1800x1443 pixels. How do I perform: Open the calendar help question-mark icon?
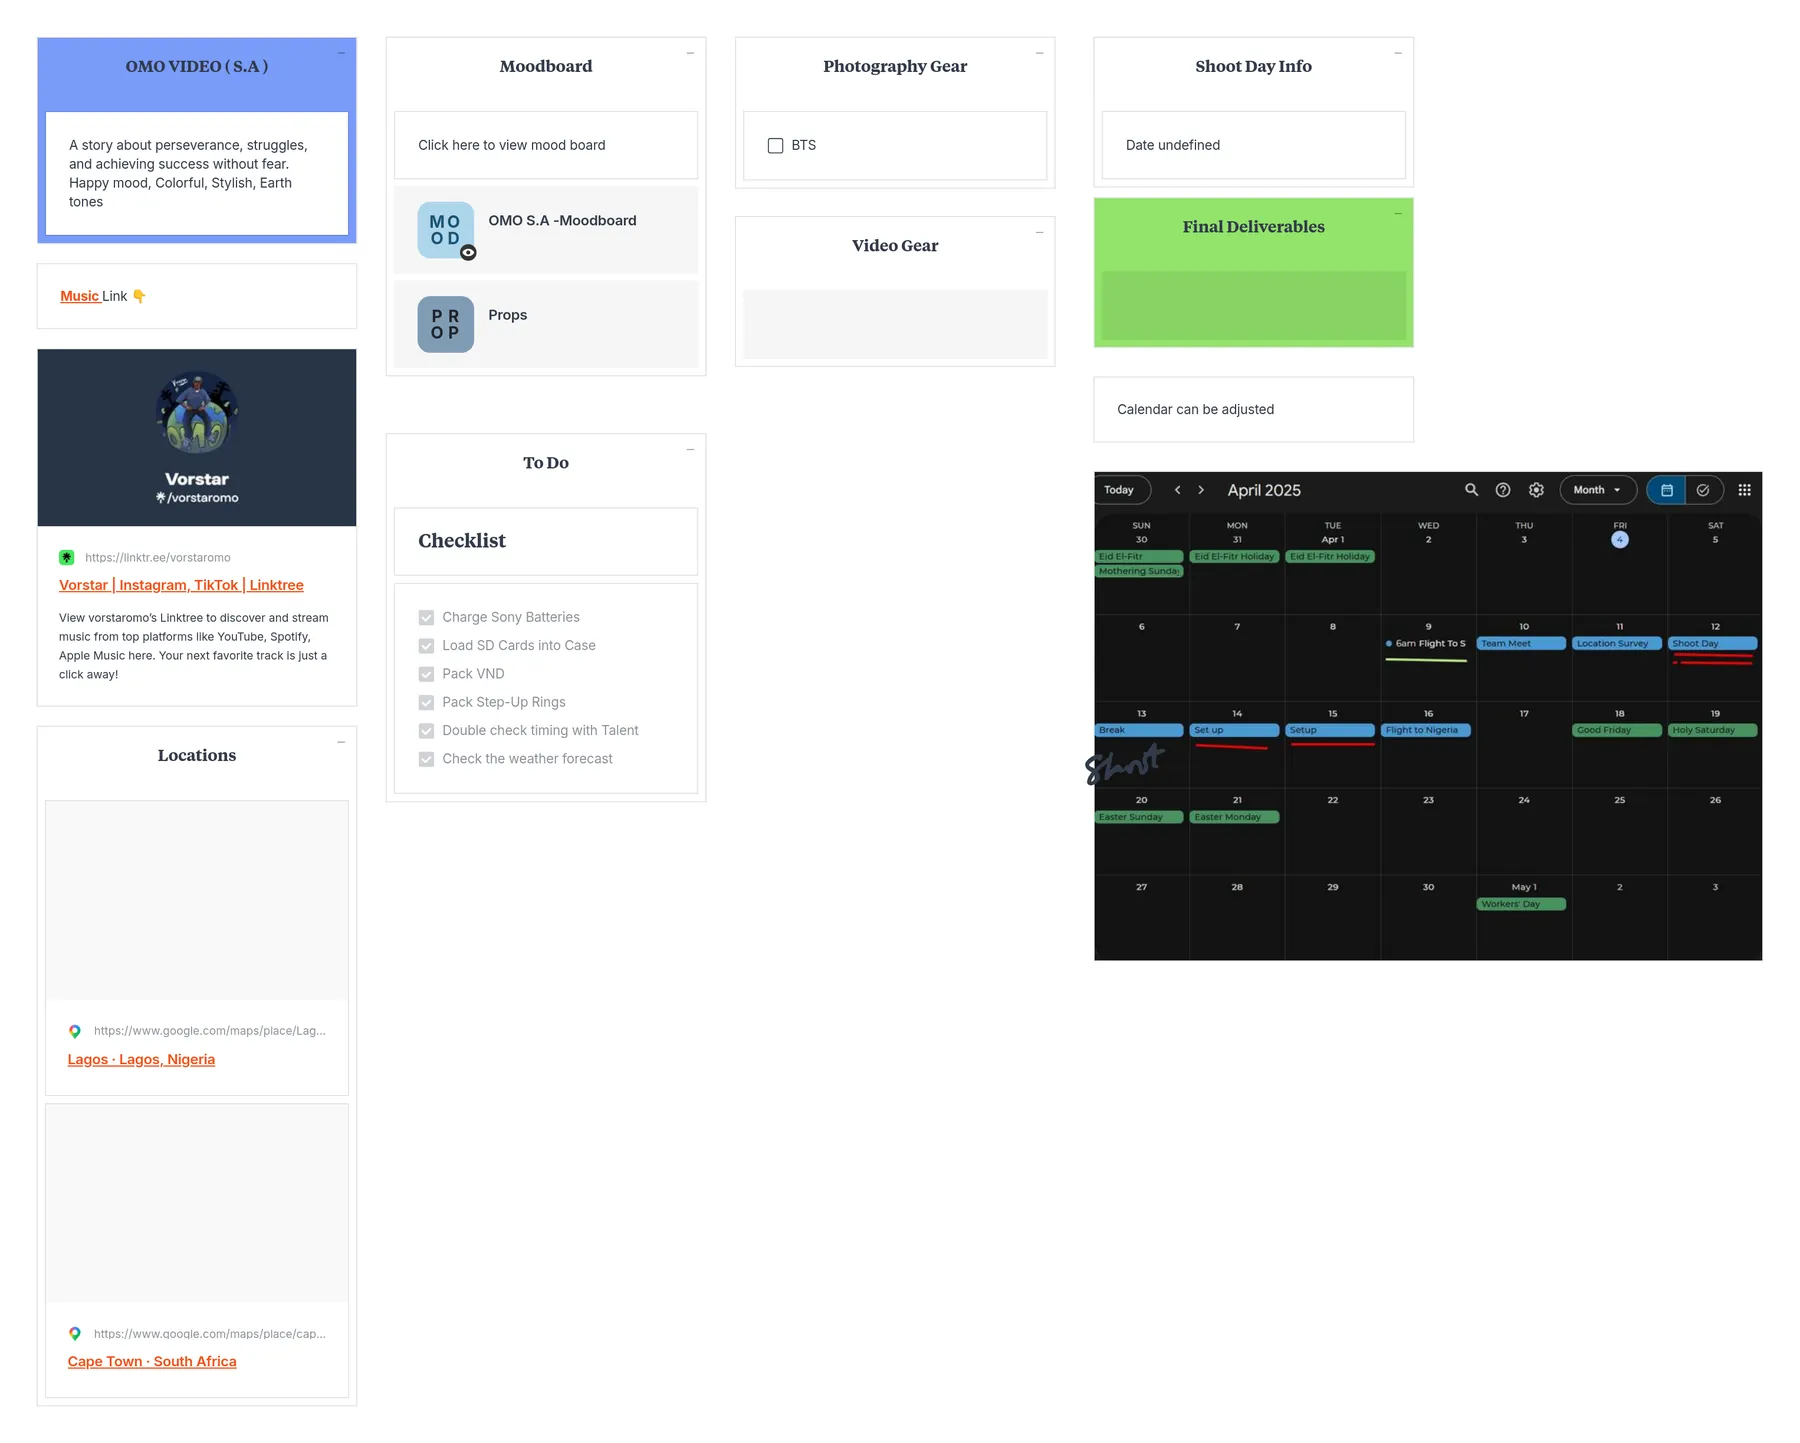point(1503,490)
